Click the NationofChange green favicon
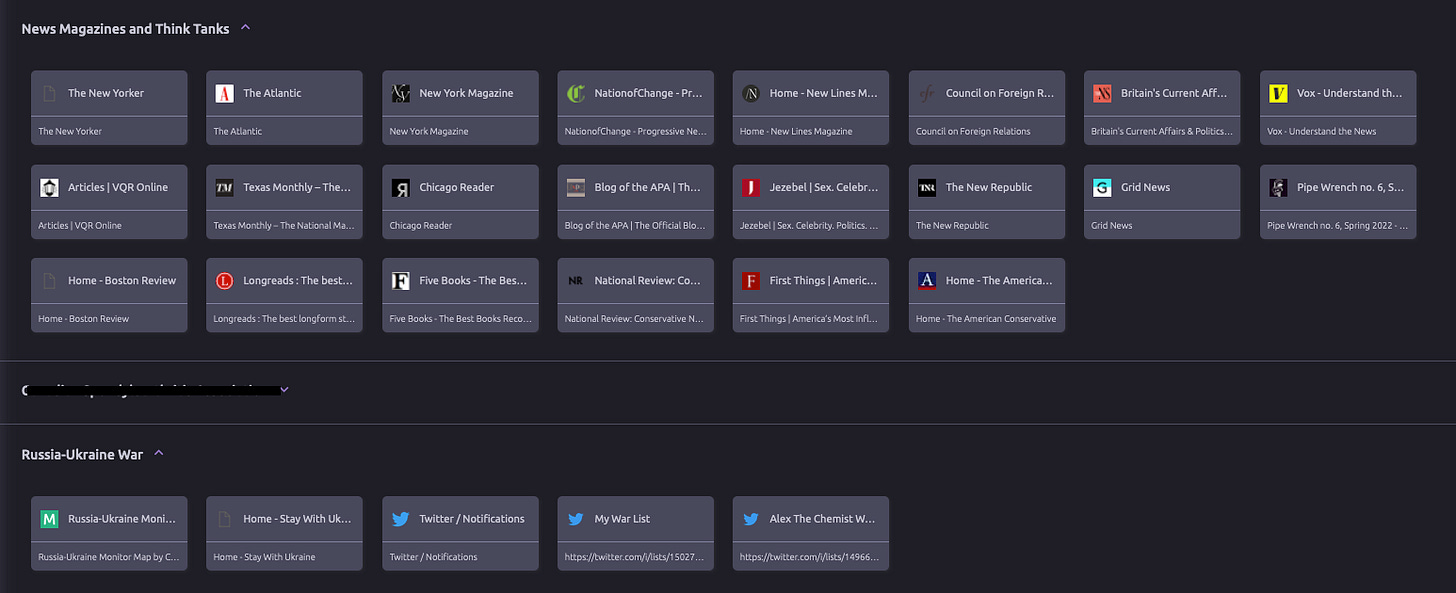The height and width of the screenshot is (593, 1456). (x=575, y=94)
